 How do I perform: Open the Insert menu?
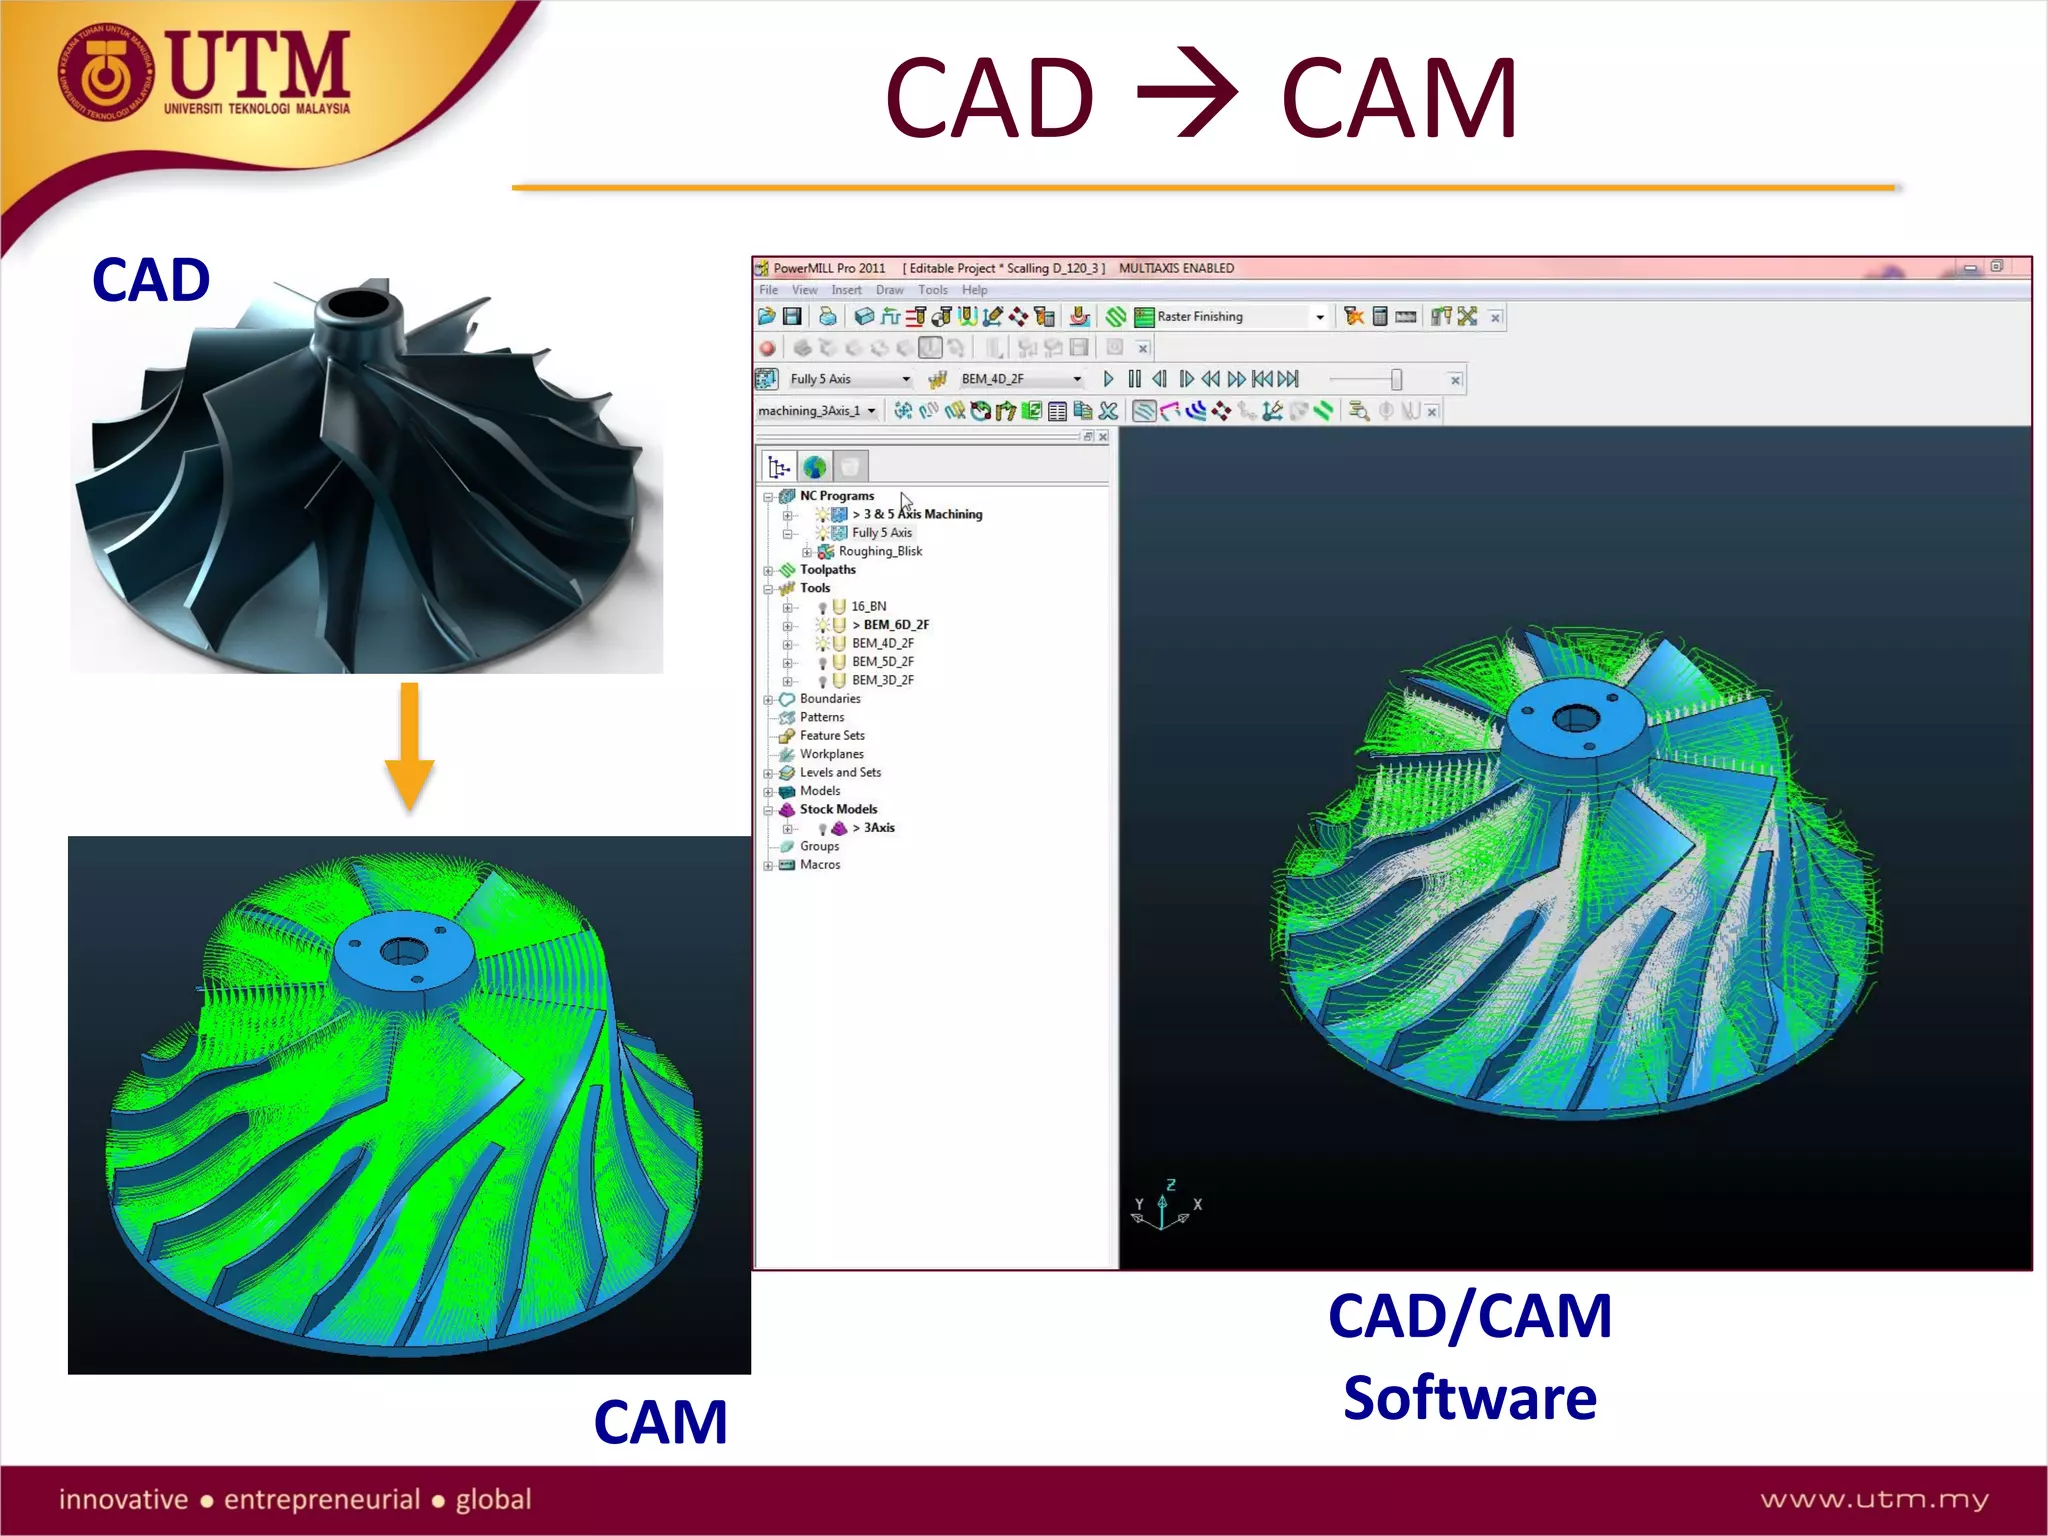pyautogui.click(x=846, y=290)
